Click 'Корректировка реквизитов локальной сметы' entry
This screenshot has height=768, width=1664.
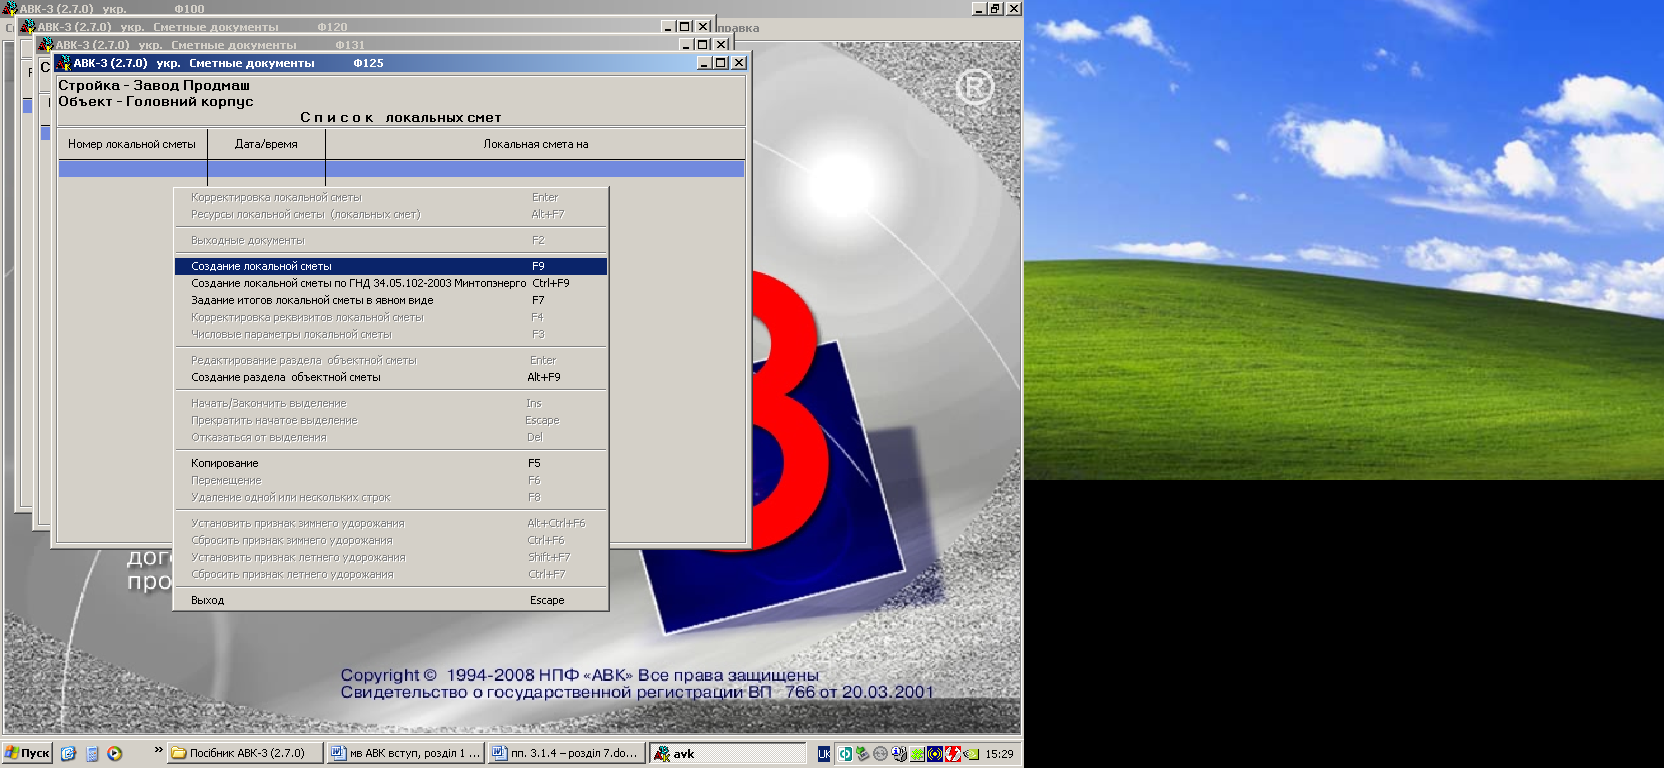click(390, 317)
